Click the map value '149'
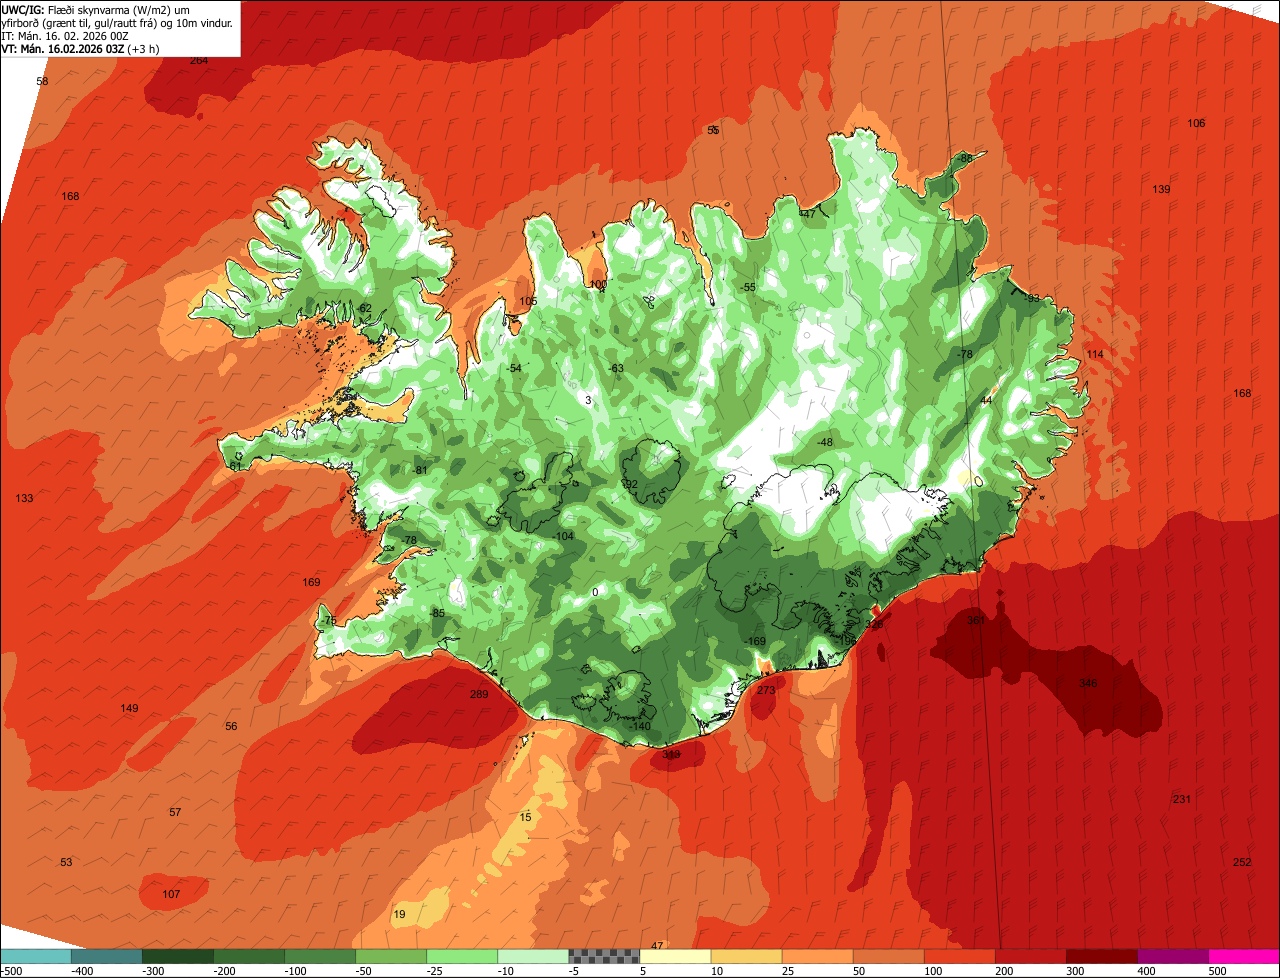 pos(129,708)
